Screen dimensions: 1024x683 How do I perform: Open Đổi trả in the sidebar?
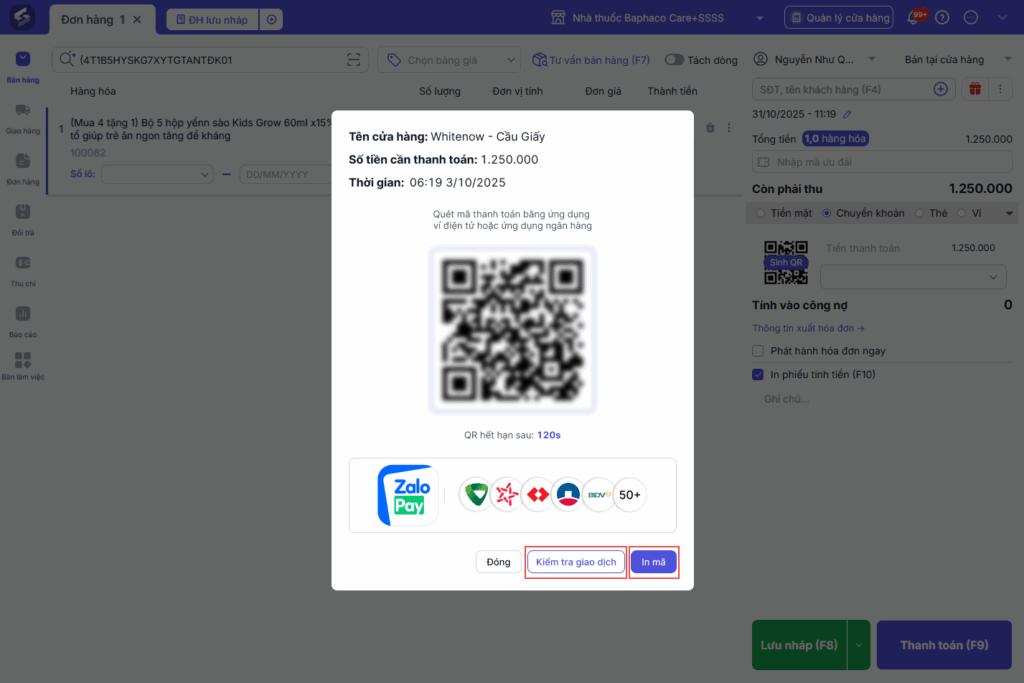[23, 220]
